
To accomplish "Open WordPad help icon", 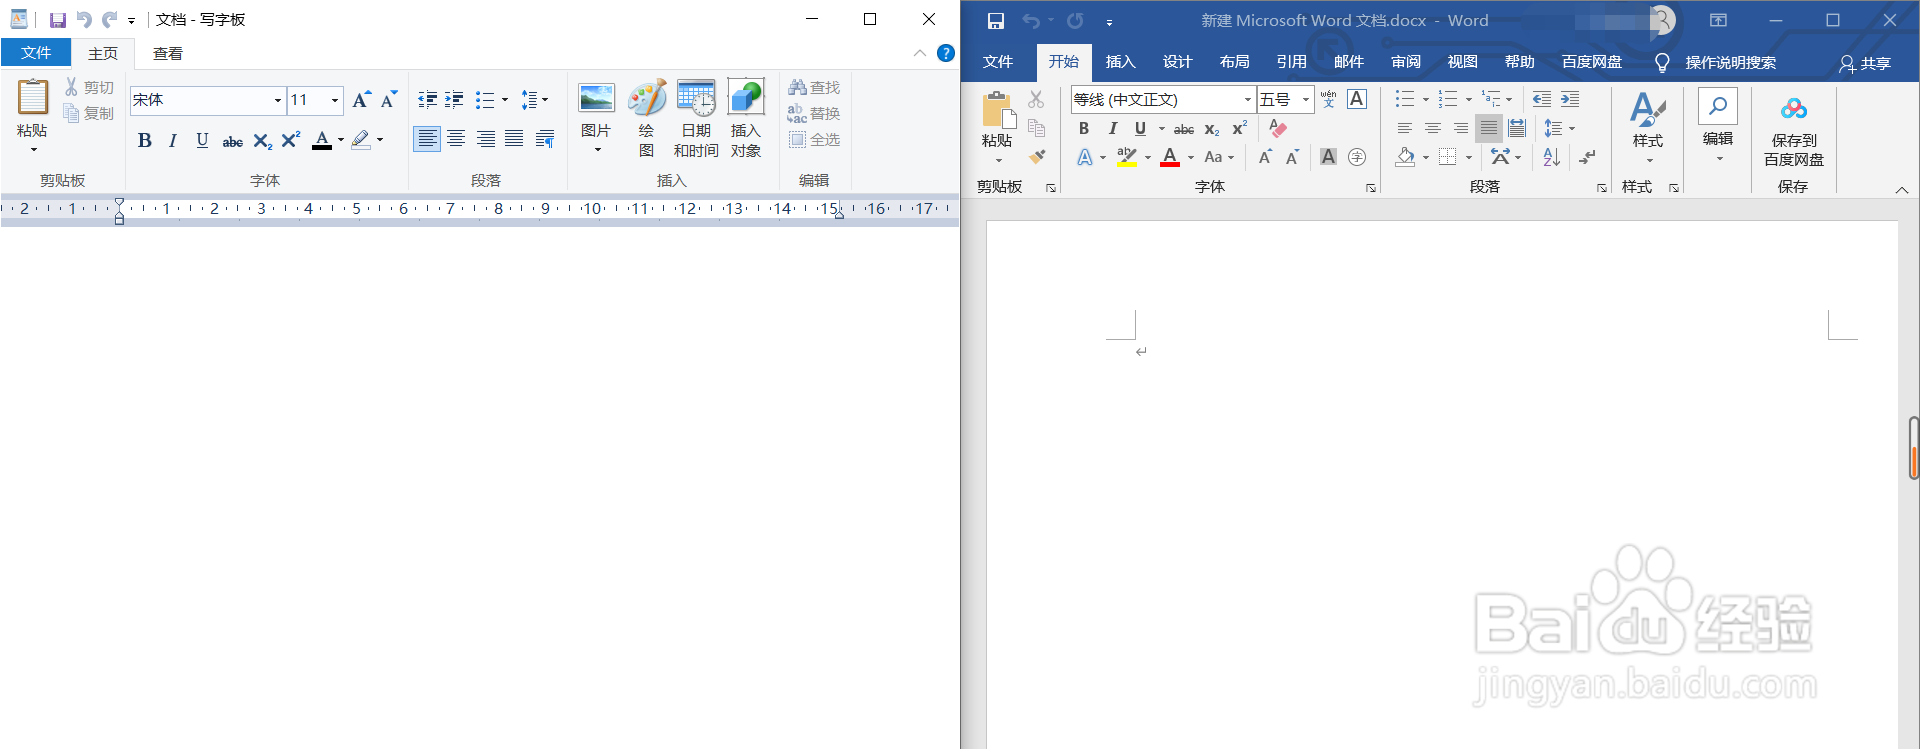I will [x=945, y=53].
